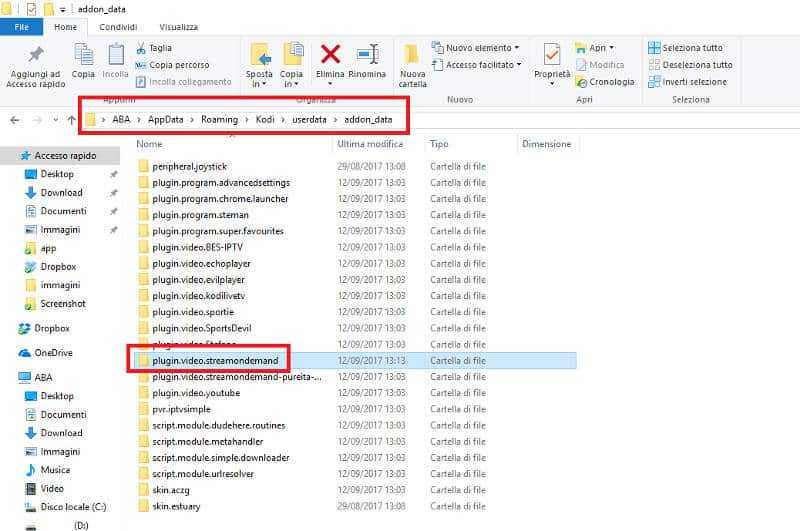Click Inverti selezione
This screenshot has width=800, height=531.
[687, 82]
